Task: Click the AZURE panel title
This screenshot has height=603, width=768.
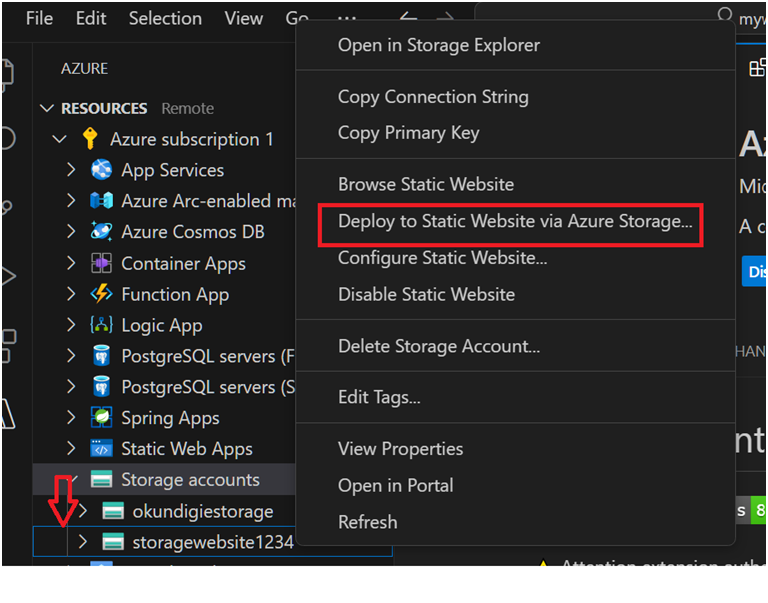Action: tap(84, 69)
